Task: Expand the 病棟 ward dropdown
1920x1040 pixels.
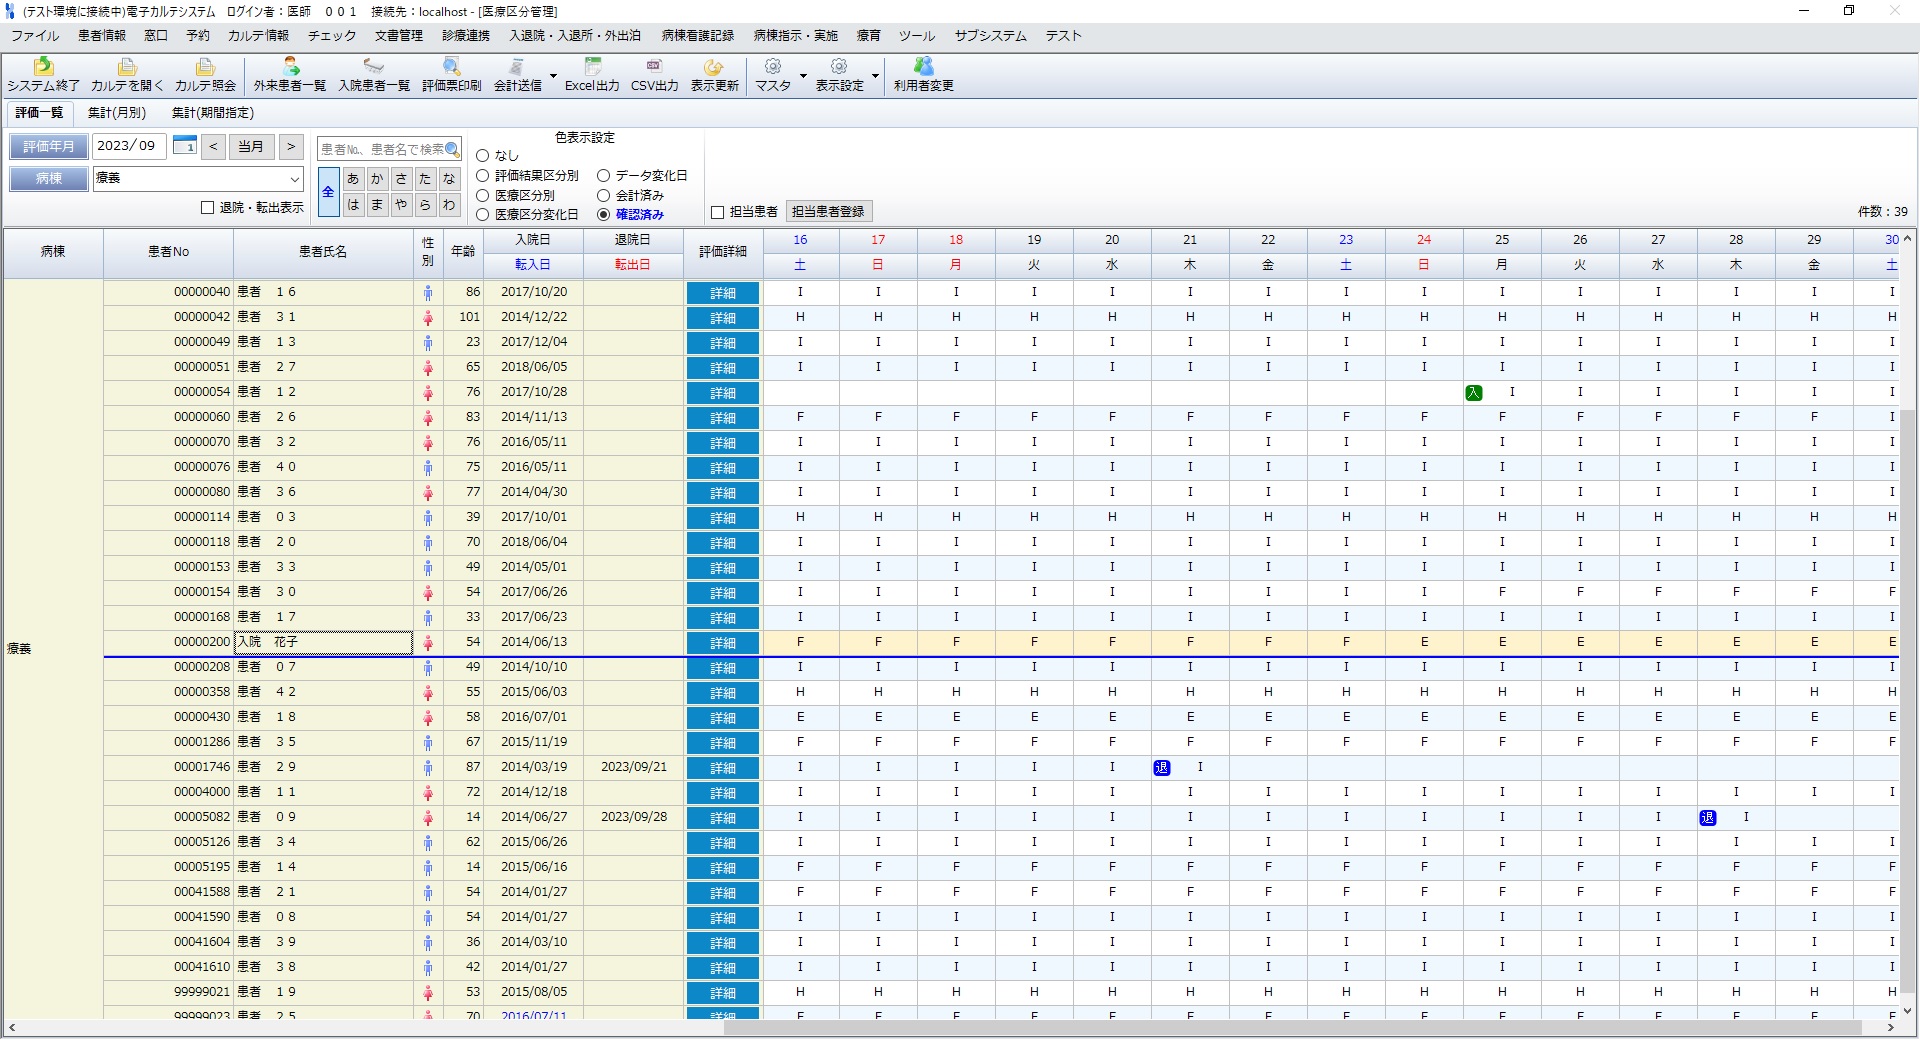Action: pos(294,179)
